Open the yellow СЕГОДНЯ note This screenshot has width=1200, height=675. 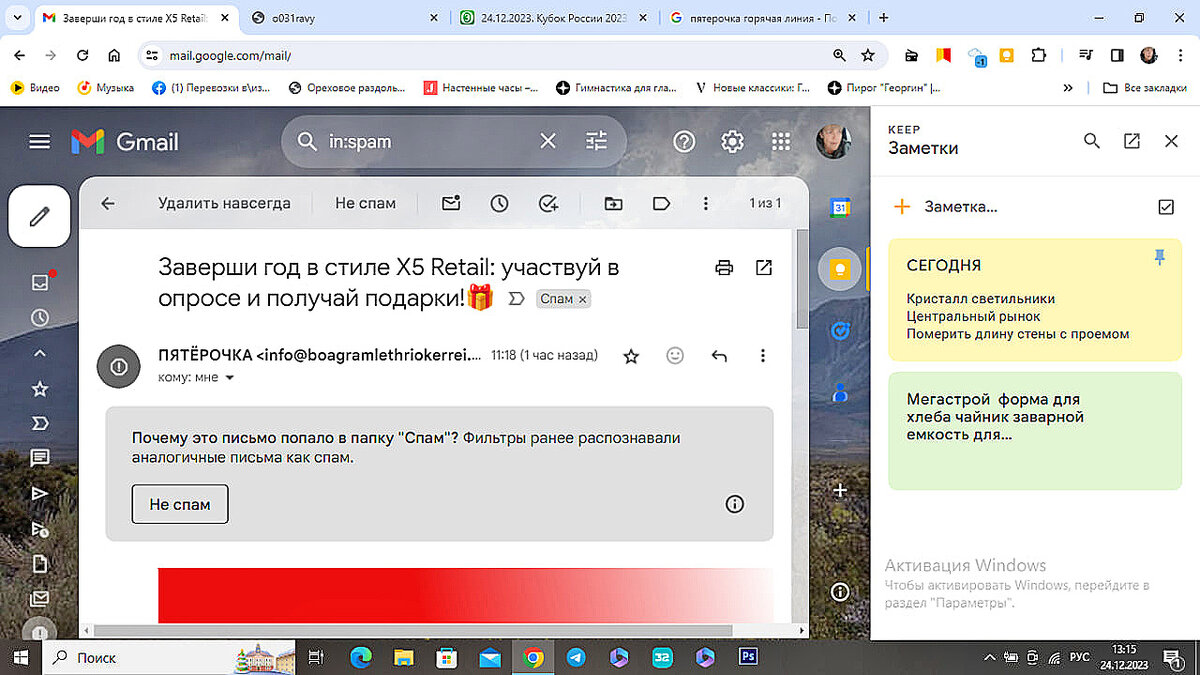pyautogui.click(x=1034, y=298)
